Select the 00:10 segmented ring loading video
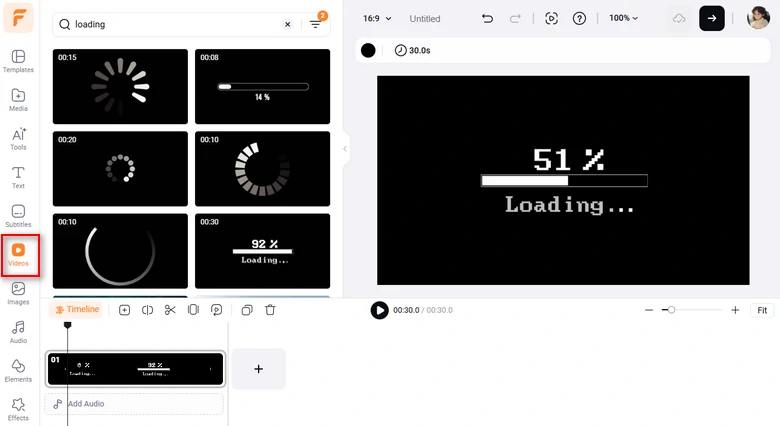Image resolution: width=780 pixels, height=426 pixels. point(263,169)
